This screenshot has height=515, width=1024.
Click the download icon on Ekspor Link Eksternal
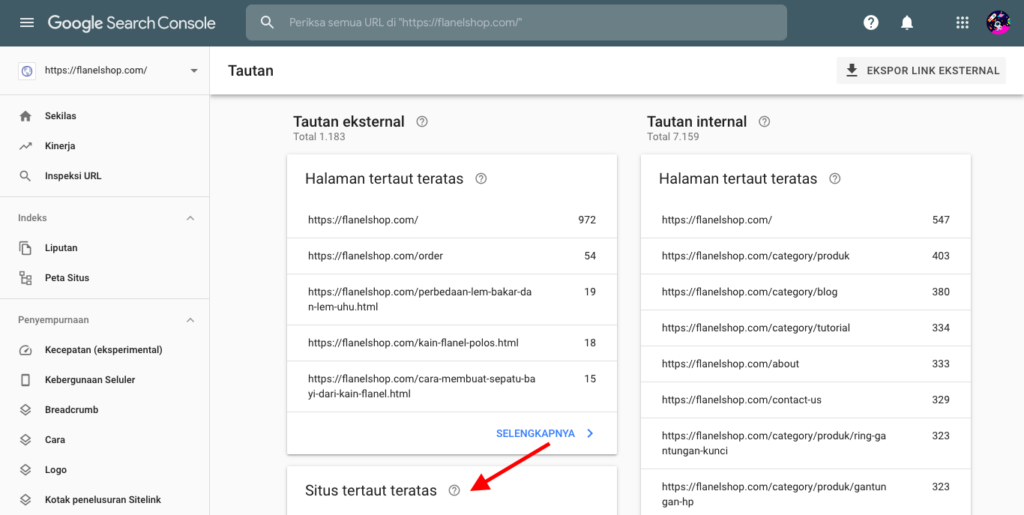click(852, 70)
